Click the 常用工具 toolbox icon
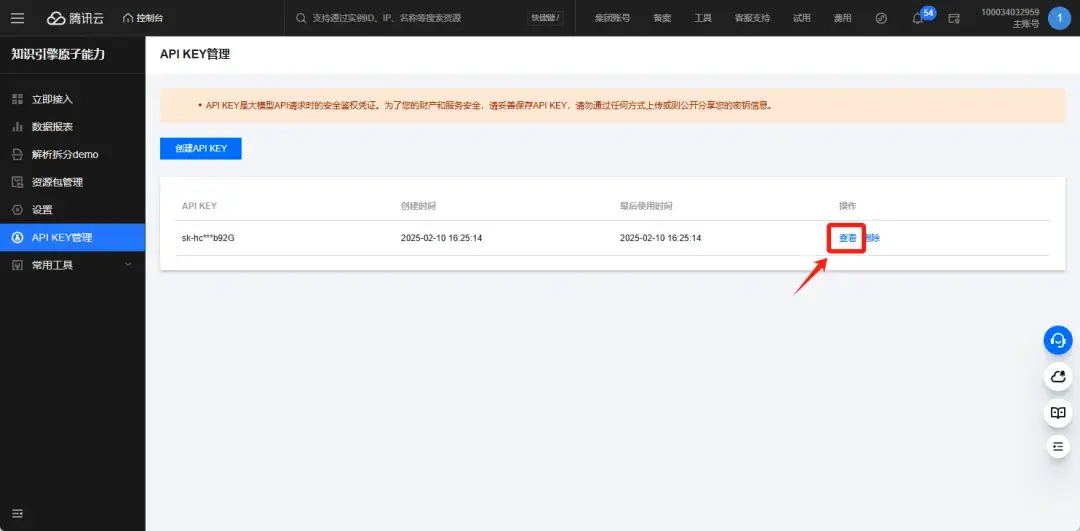Image resolution: width=1080 pixels, height=531 pixels. pyautogui.click(x=18, y=265)
